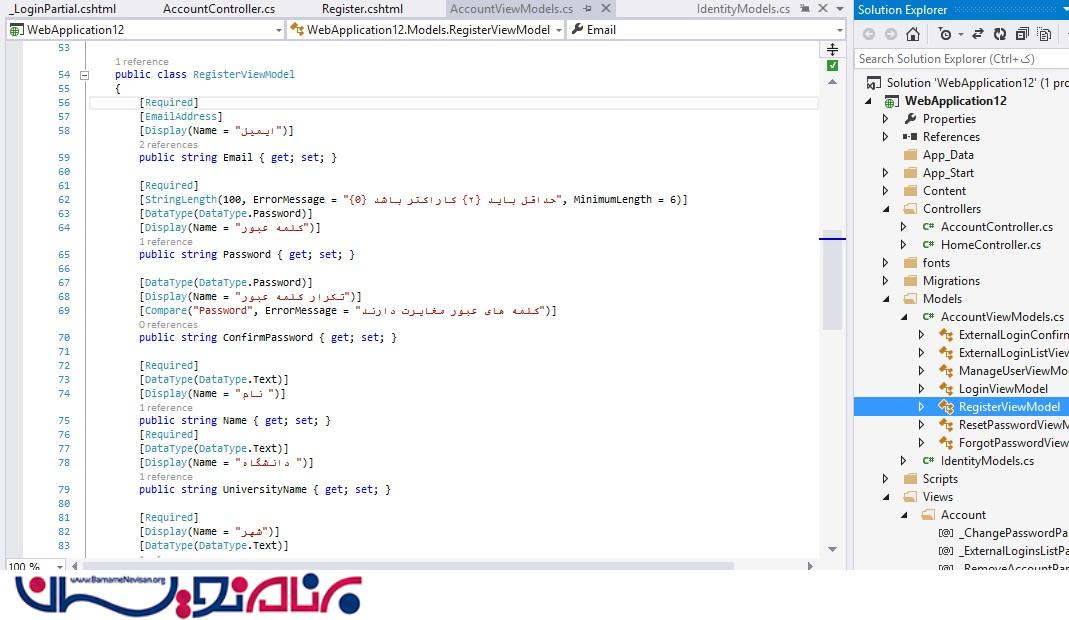Switch to the _LoginPartial.cshtml tab
The image size is (1069, 620).
pyautogui.click(x=62, y=9)
